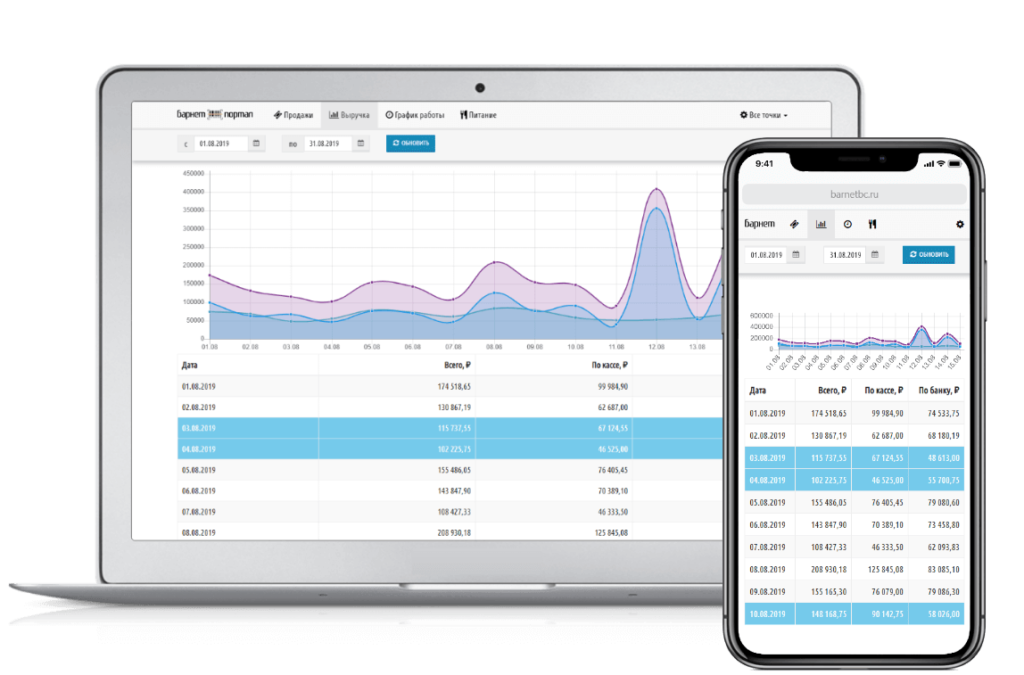Open settings gear icon on phone

coord(961,224)
